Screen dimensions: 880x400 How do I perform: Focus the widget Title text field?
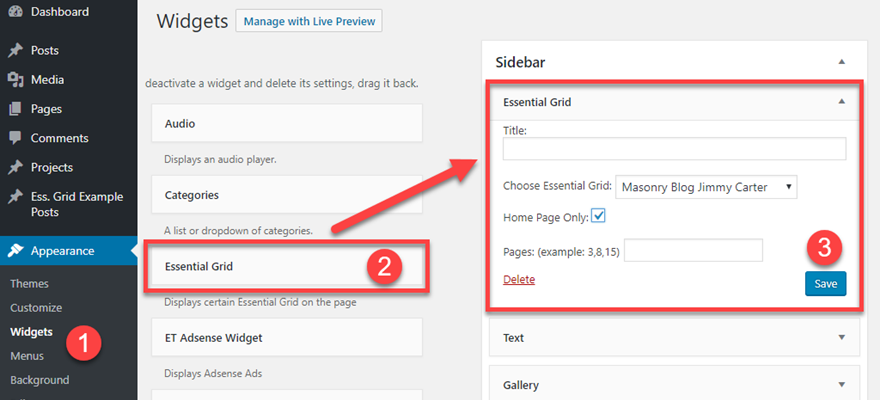click(674, 149)
